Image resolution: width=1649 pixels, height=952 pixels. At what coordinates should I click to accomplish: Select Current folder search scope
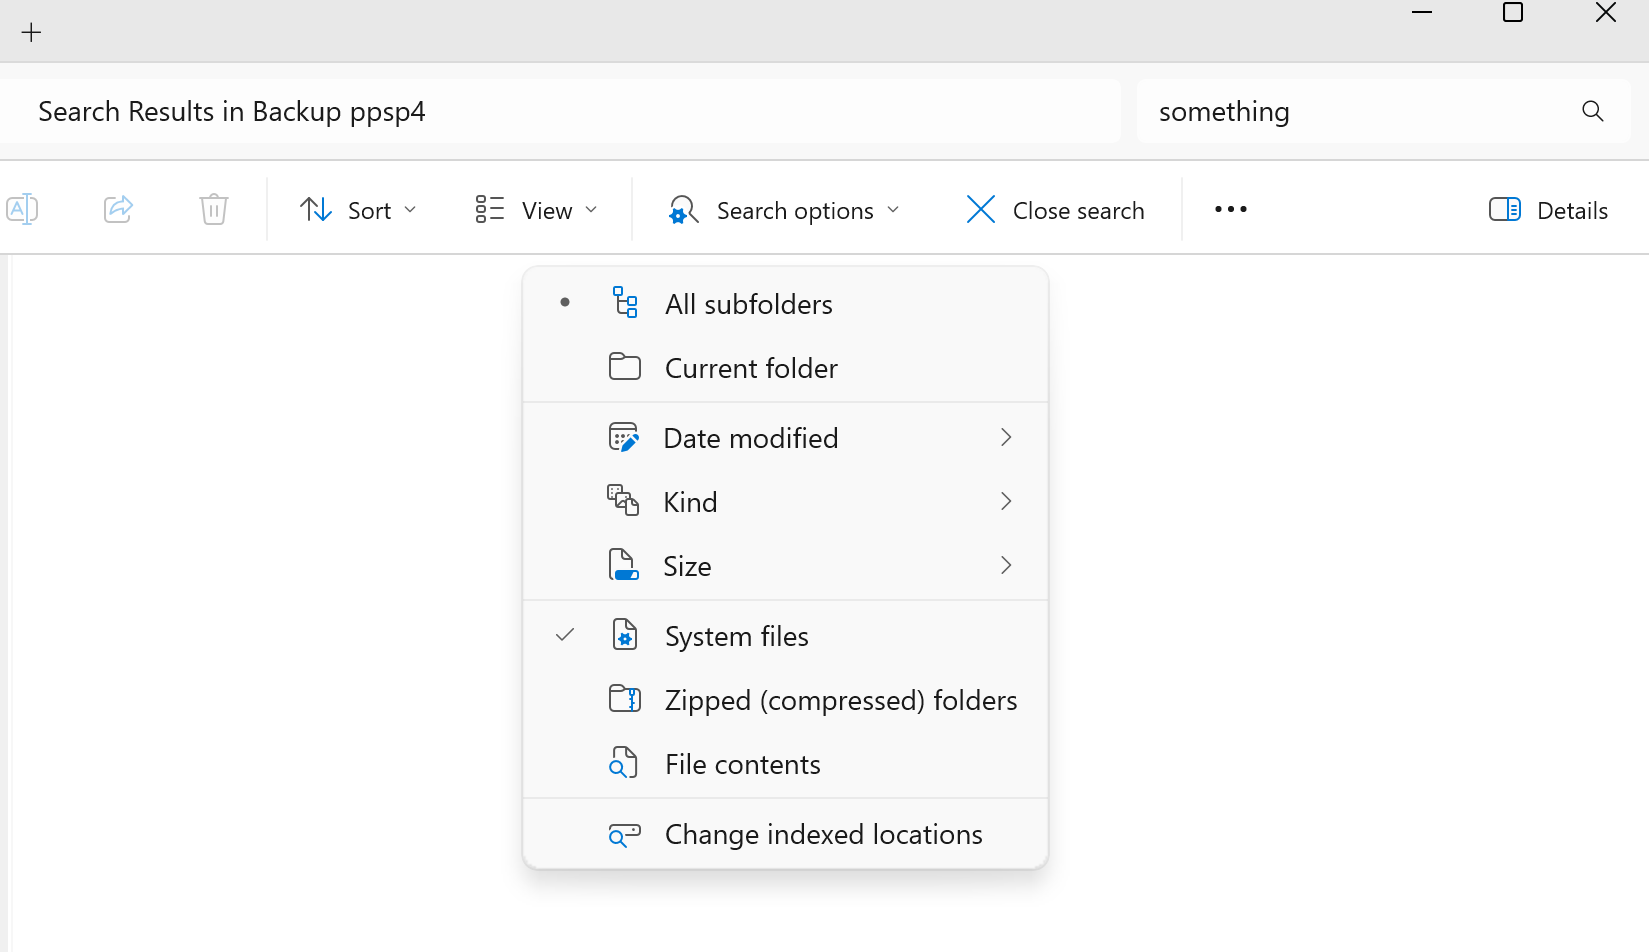point(785,368)
